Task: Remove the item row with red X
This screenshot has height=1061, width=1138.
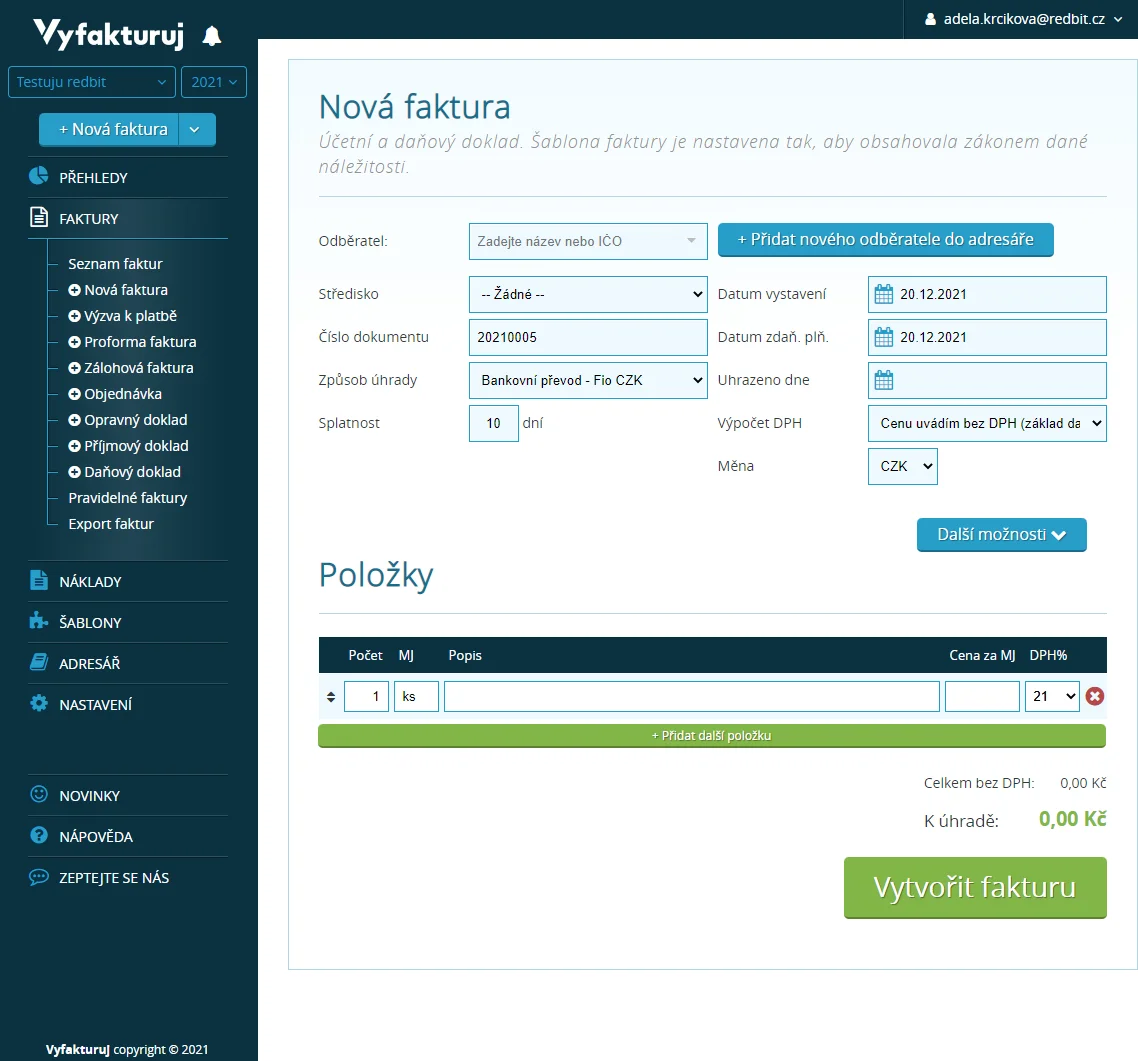Action: click(x=1095, y=696)
